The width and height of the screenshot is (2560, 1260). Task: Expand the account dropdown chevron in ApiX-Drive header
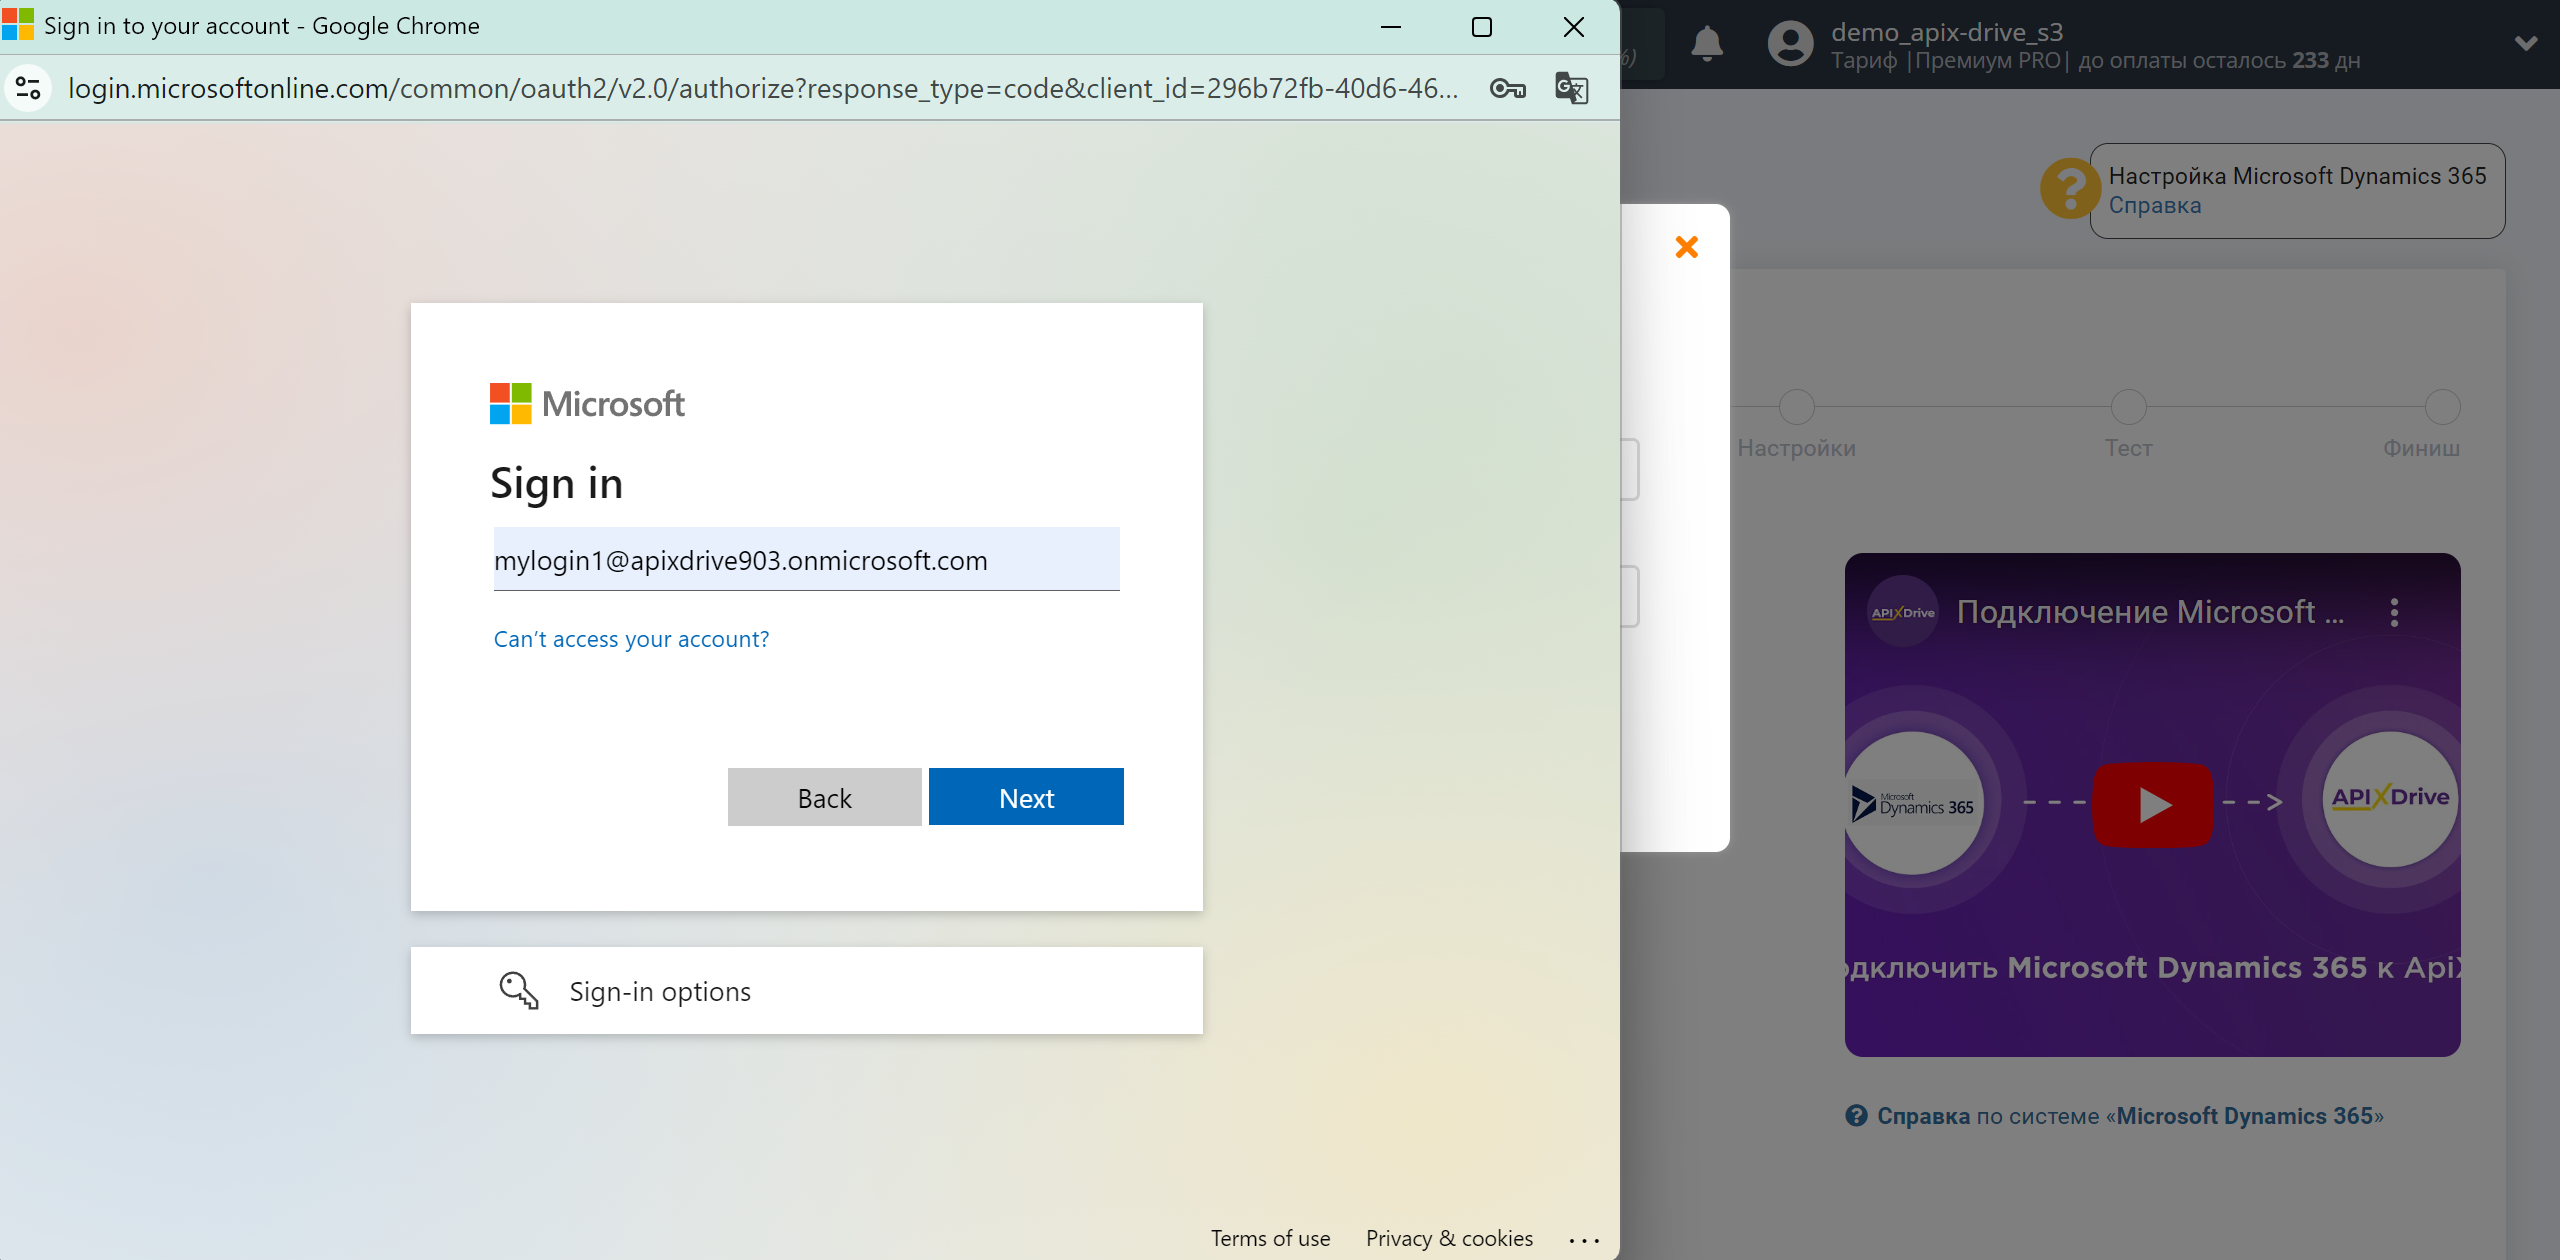(2526, 44)
